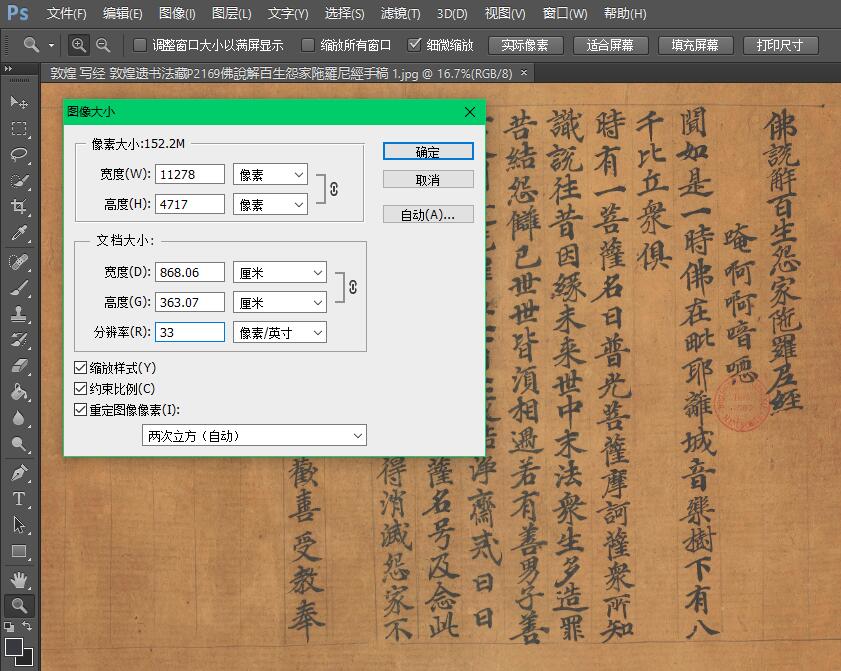Select the Pen tool
Screen dimensions: 841x671
[x=19, y=473]
